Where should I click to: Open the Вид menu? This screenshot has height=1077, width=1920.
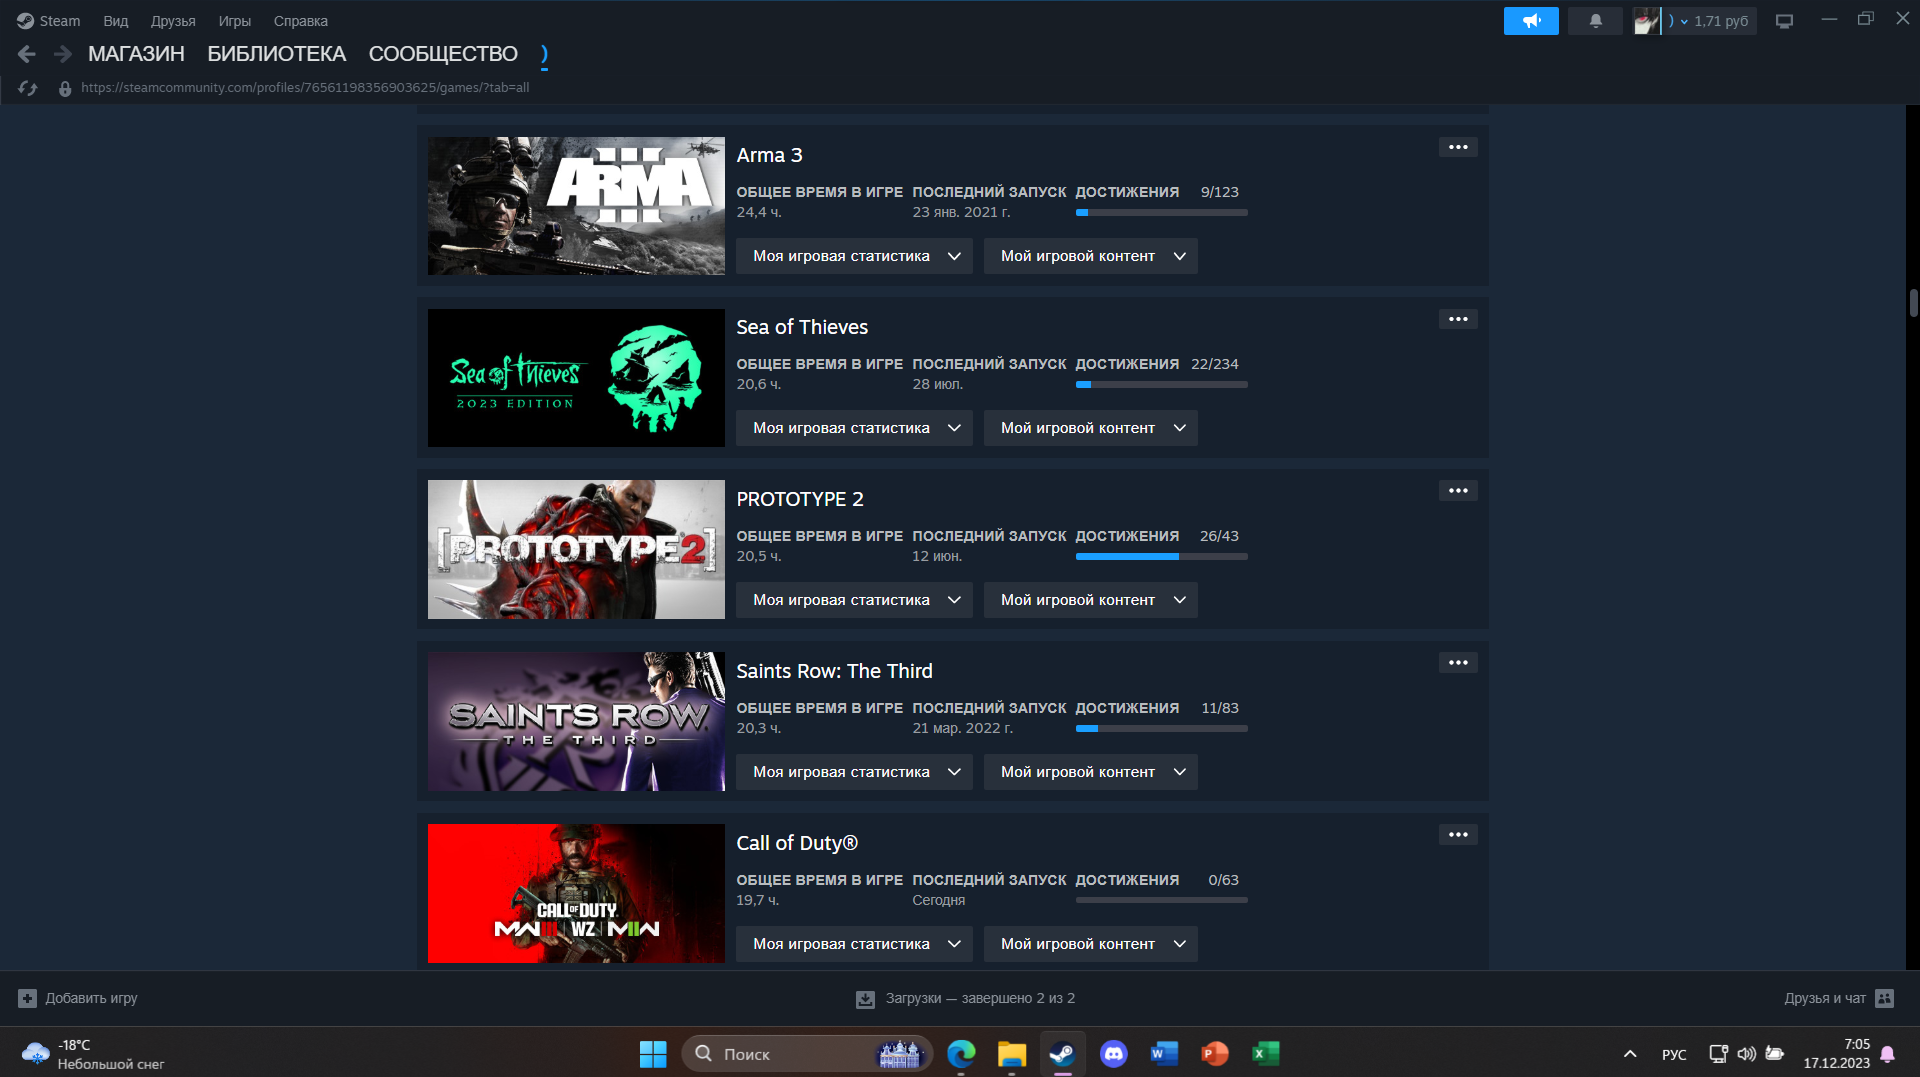116,21
